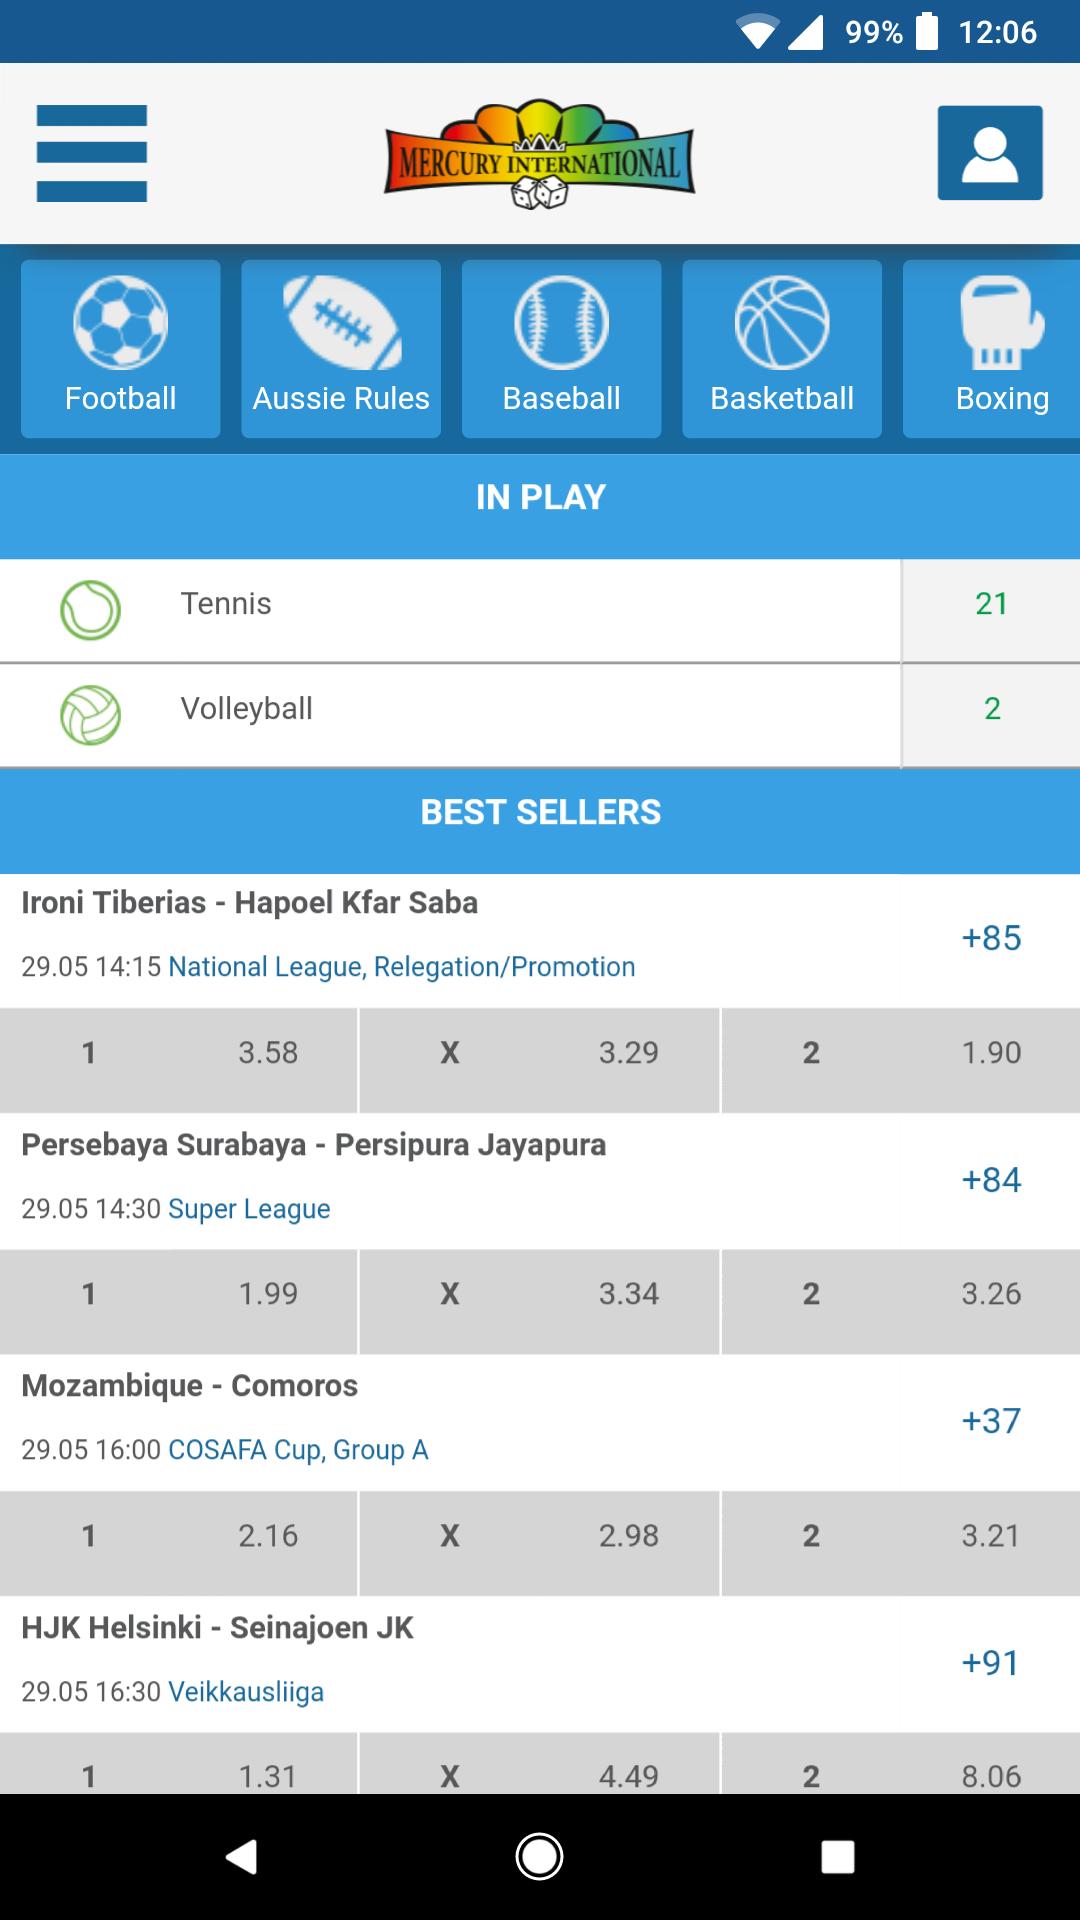Open the HJK Helsinki - Seinajoen JK match
This screenshot has width=1080, height=1920.
coord(217,1628)
